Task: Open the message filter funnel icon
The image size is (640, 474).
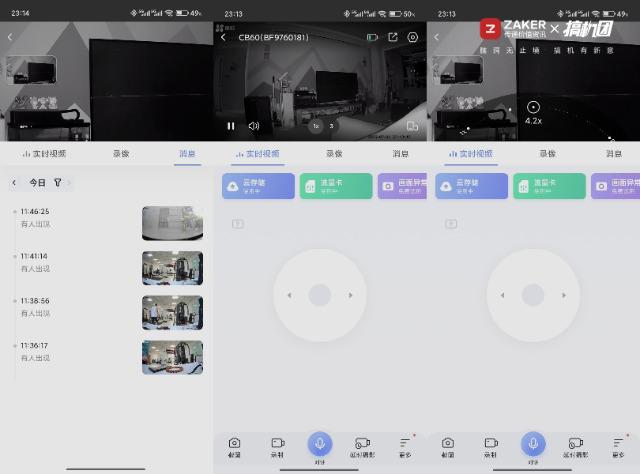Action: [58, 182]
